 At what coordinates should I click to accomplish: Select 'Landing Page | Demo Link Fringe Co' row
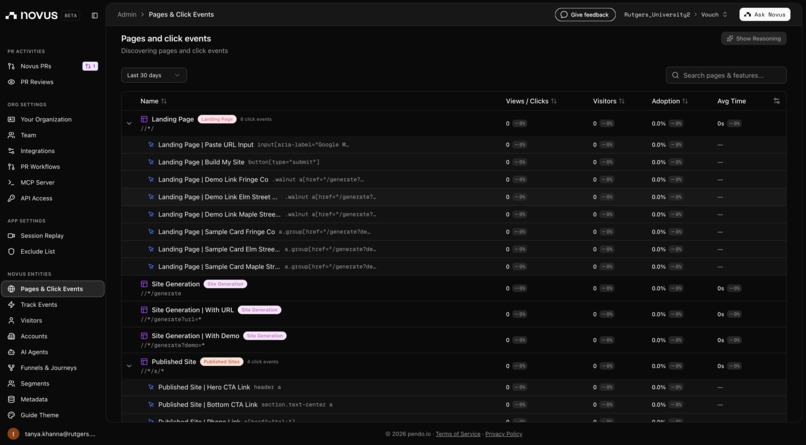(454, 180)
